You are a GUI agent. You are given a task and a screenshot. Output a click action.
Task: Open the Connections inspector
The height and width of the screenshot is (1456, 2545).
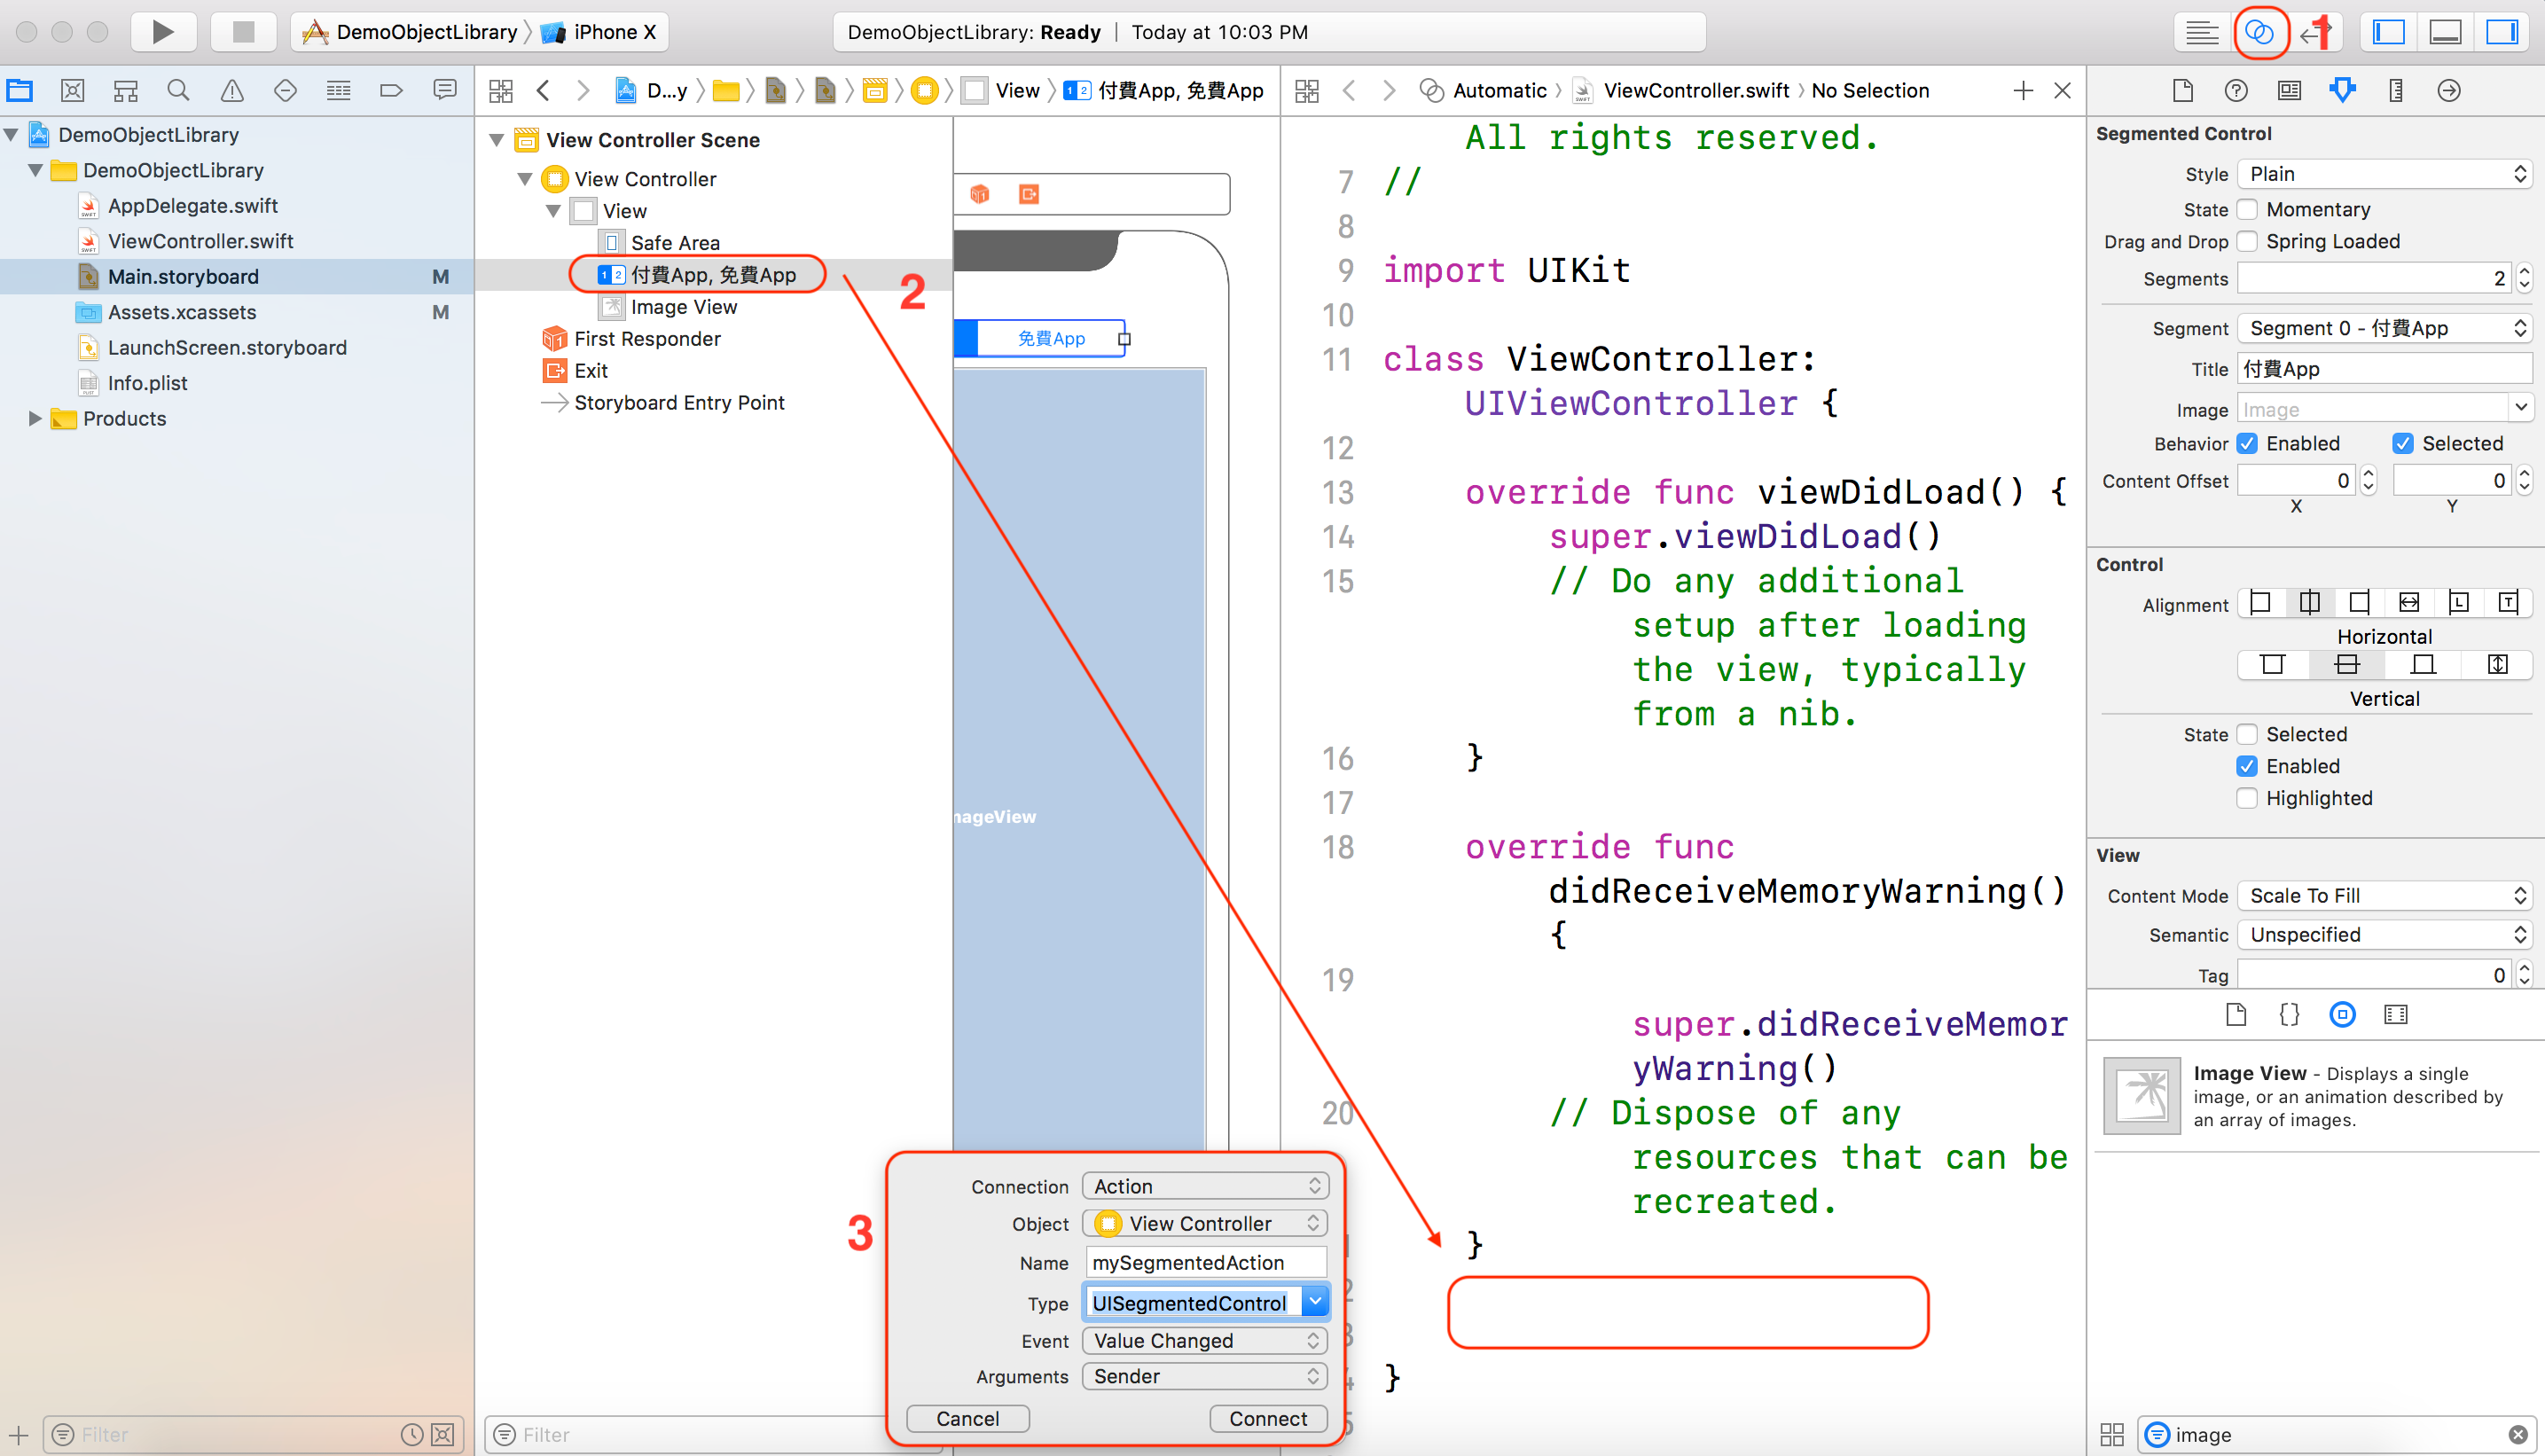coord(2449,90)
